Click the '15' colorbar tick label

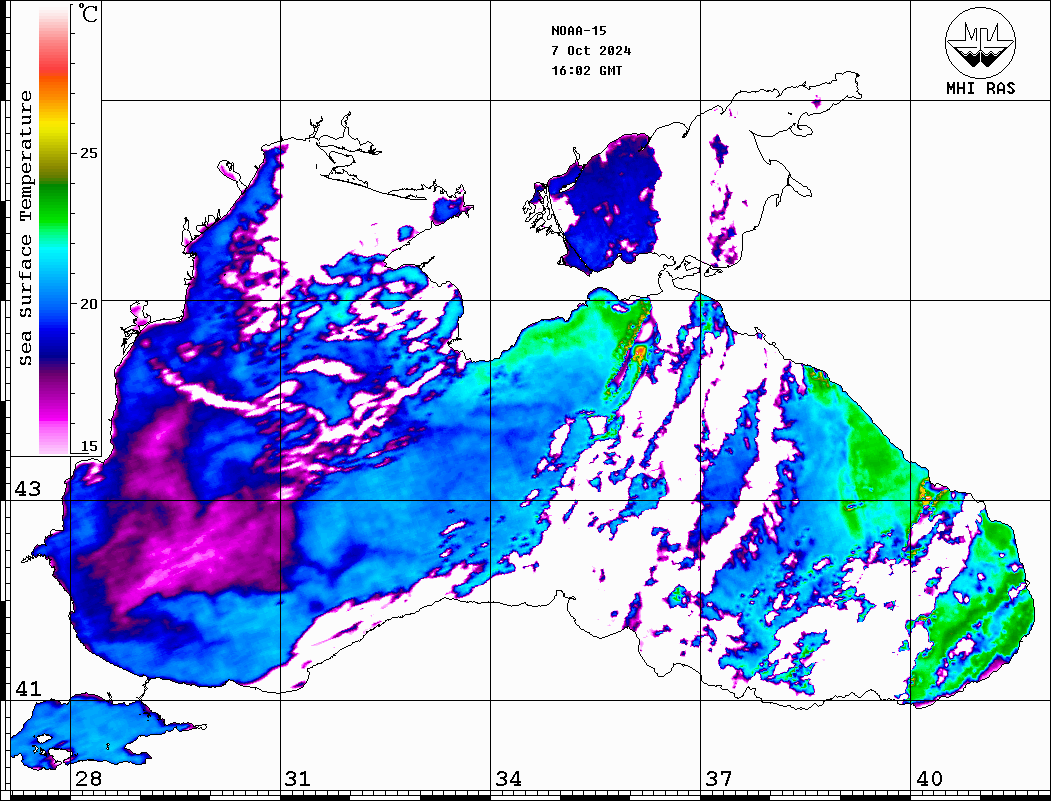coord(88,446)
